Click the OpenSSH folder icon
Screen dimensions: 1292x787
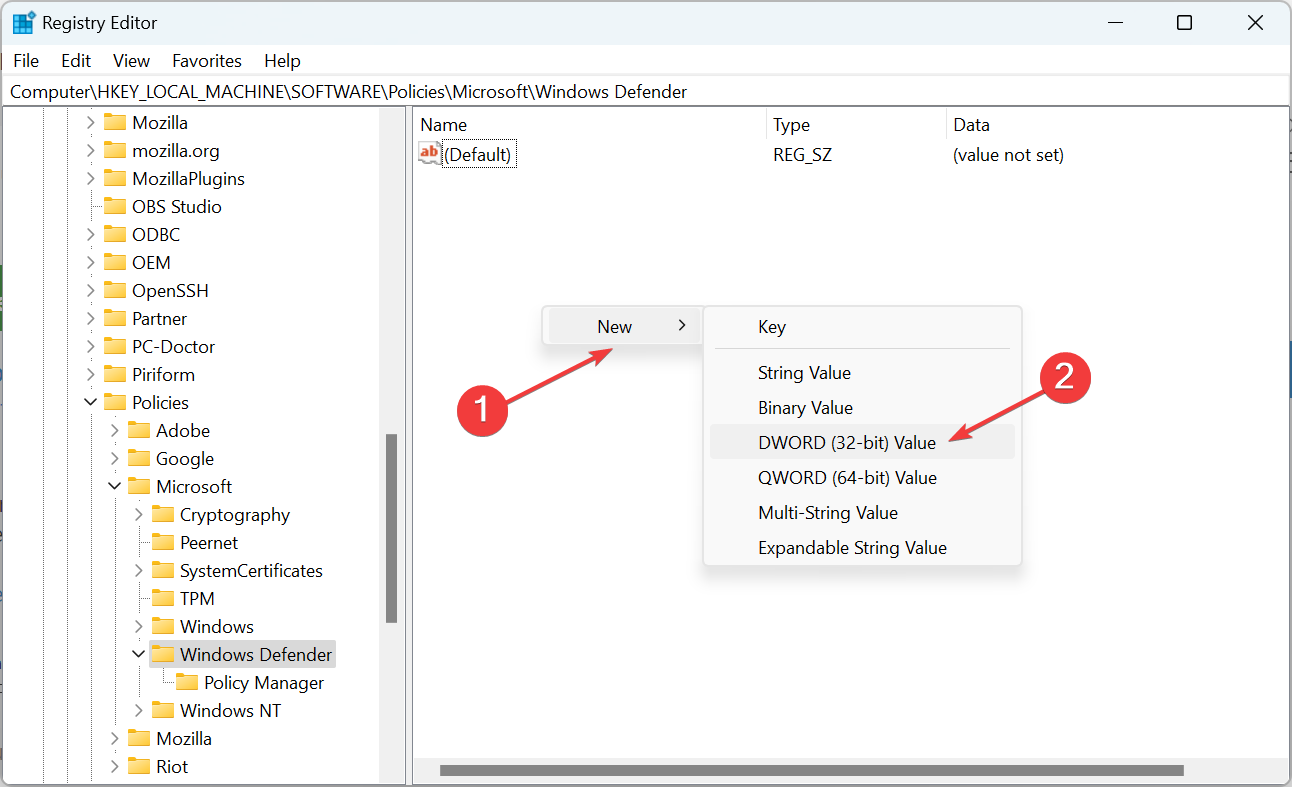115,290
